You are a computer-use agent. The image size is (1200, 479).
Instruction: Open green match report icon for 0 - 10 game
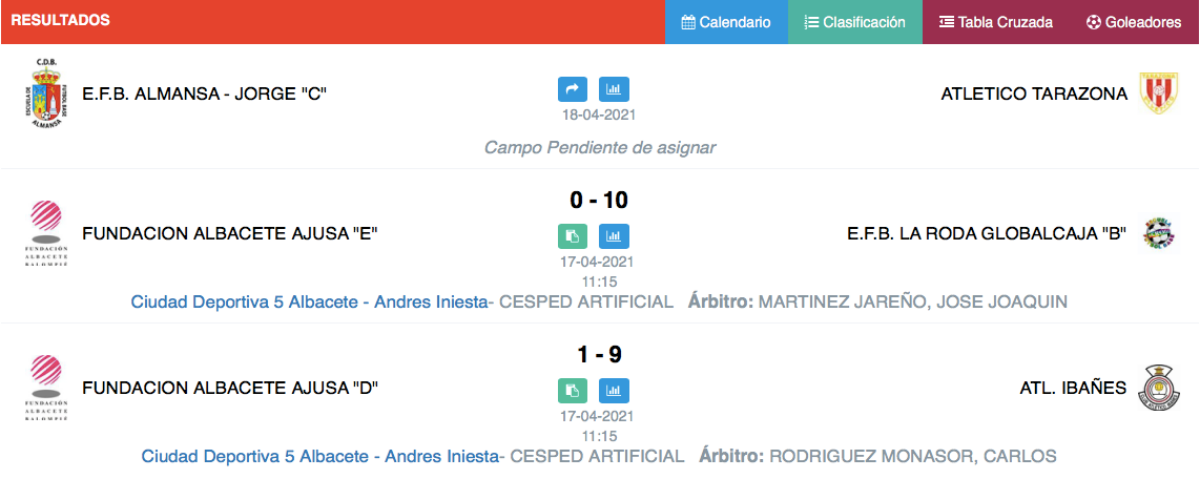point(573,237)
